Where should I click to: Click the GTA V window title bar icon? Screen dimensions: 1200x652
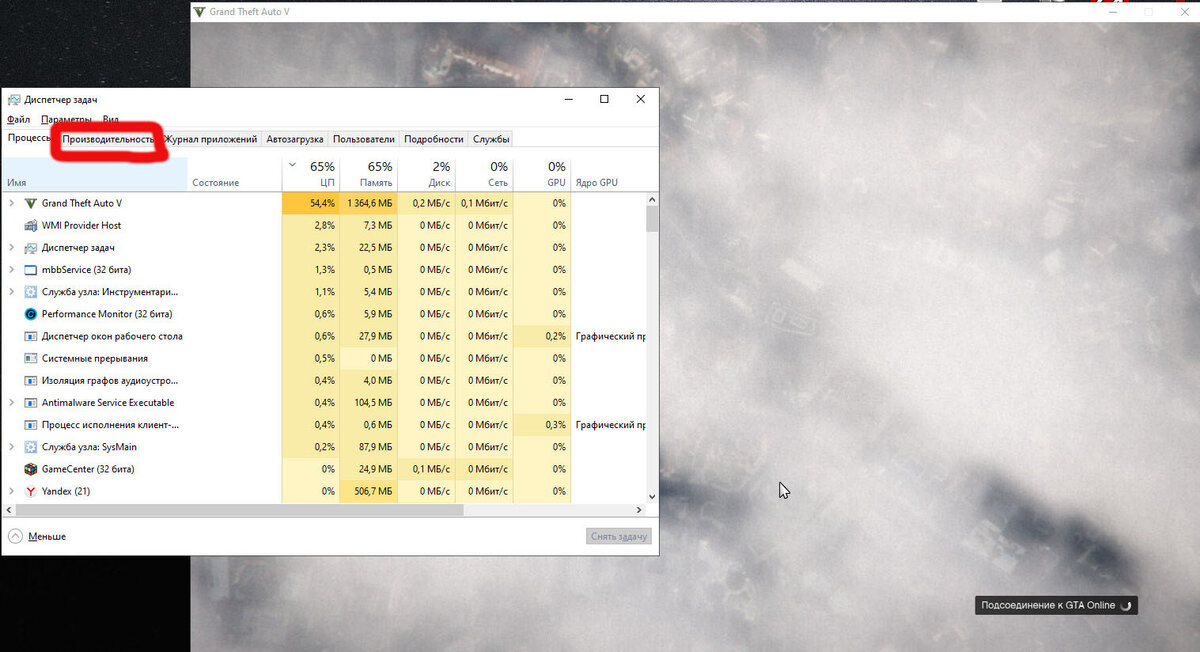click(200, 12)
